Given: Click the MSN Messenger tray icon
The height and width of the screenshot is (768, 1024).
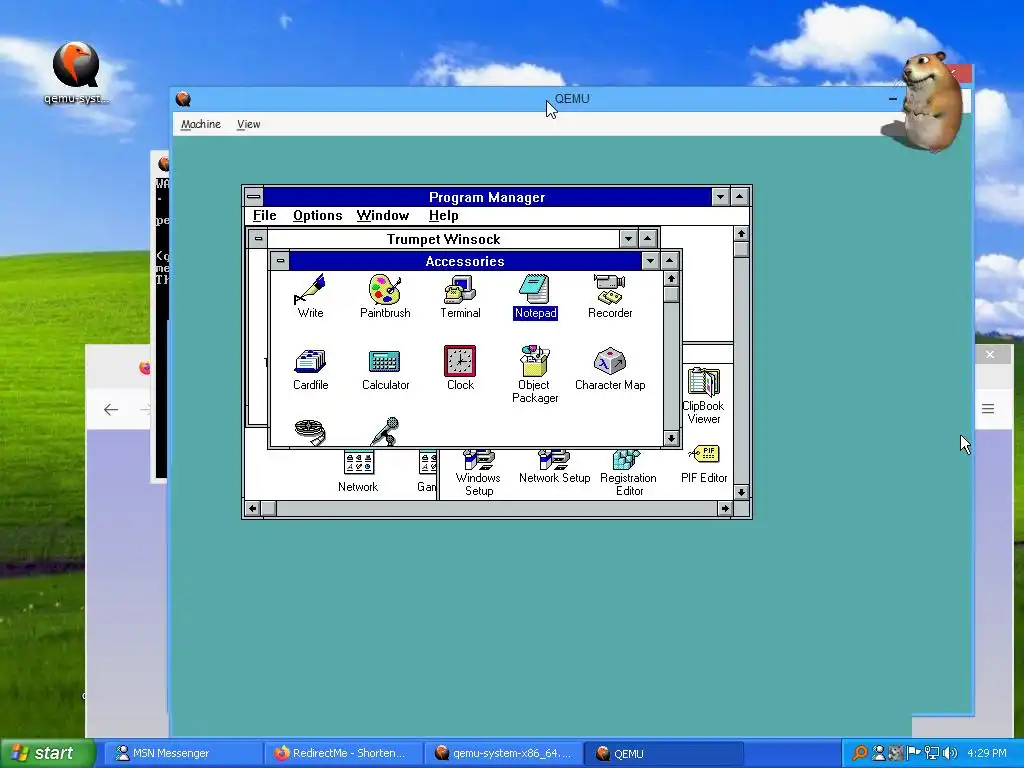Looking at the screenshot, I should [879, 753].
